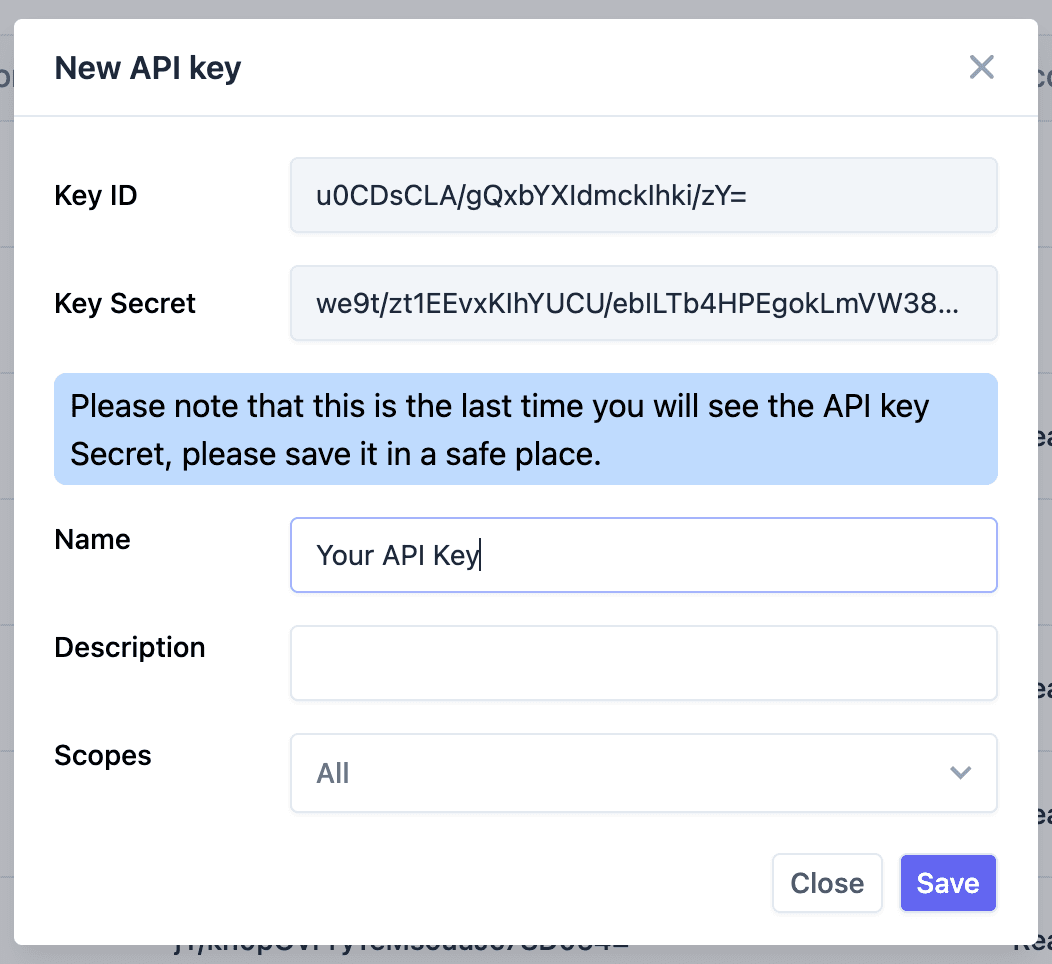Click the chevron icon on Scopes selector

point(960,772)
